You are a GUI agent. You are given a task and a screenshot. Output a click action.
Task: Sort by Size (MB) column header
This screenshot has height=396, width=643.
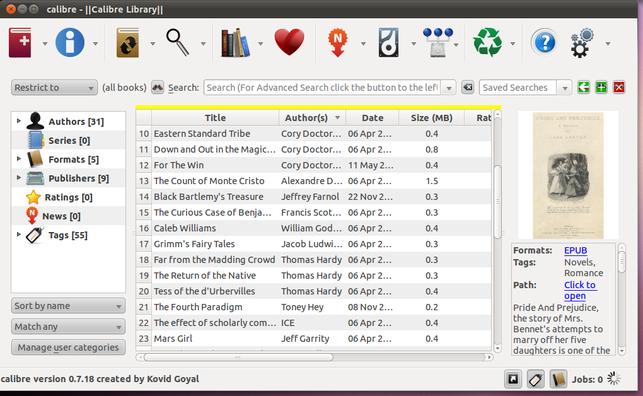click(x=431, y=118)
